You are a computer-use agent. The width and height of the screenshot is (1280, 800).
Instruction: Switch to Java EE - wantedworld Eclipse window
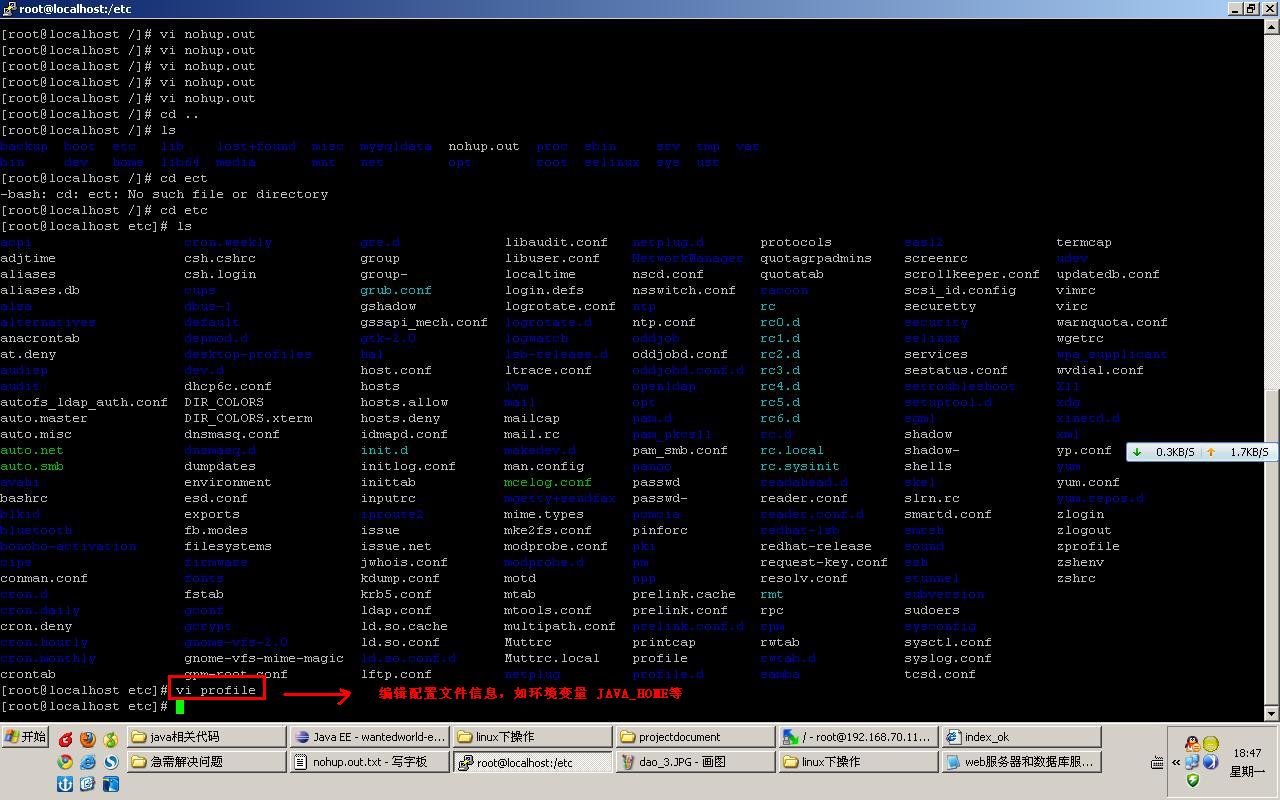369,737
